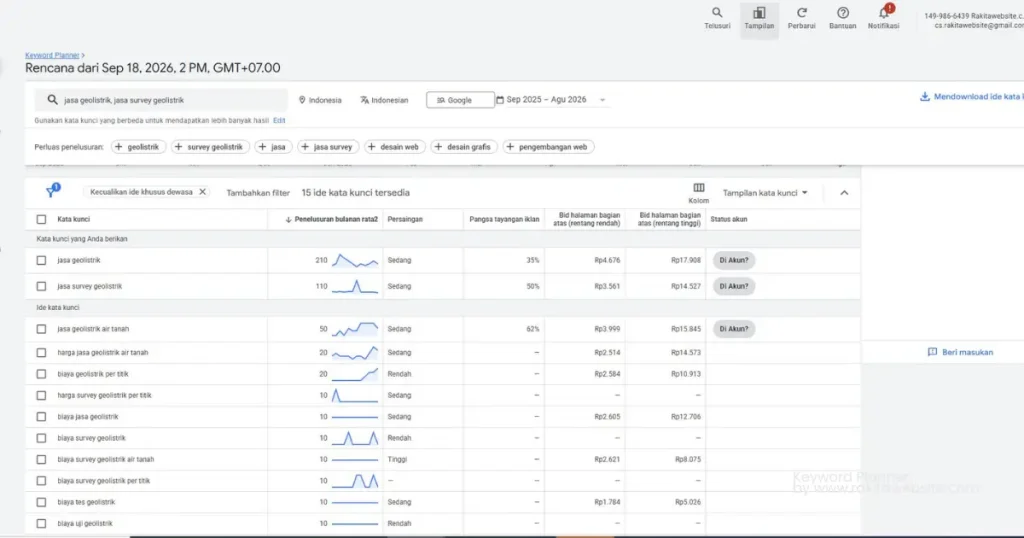Collapse the panel with the up chevron
Screen dimensions: 1024x538
point(844,193)
